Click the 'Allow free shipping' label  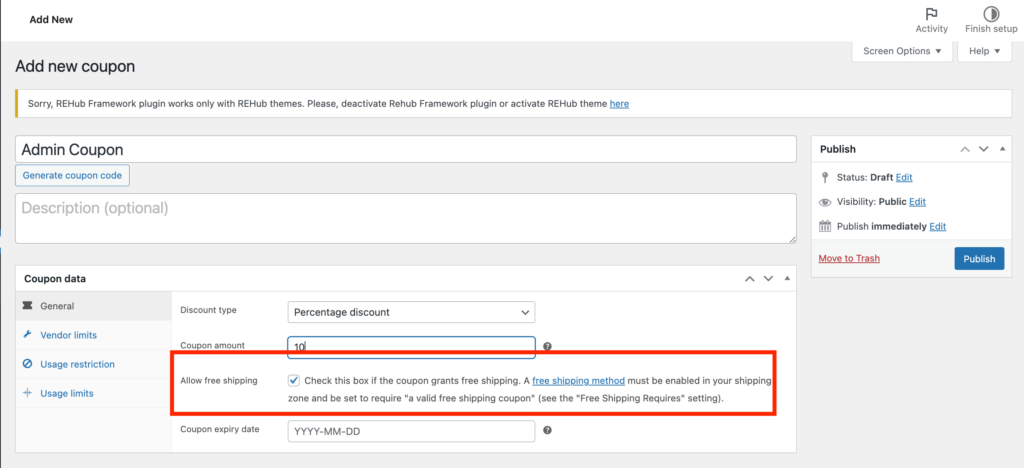tap(219, 380)
